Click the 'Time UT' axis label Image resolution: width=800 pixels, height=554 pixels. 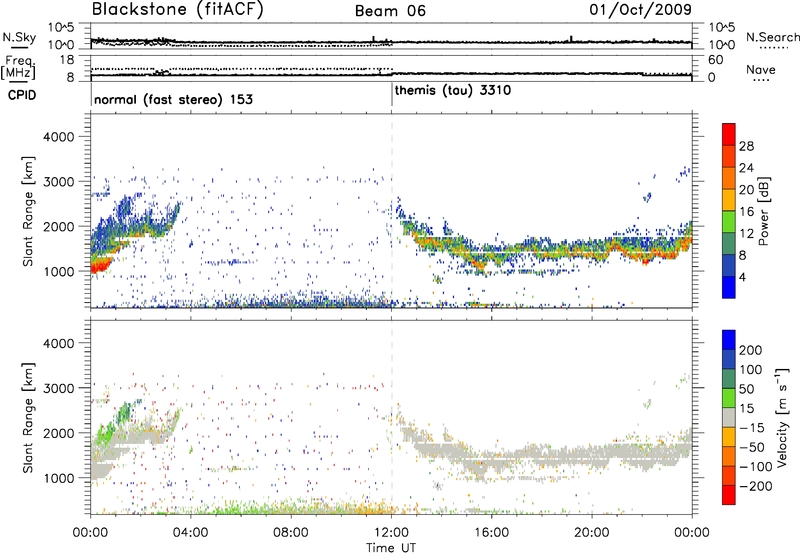[x=391, y=548]
